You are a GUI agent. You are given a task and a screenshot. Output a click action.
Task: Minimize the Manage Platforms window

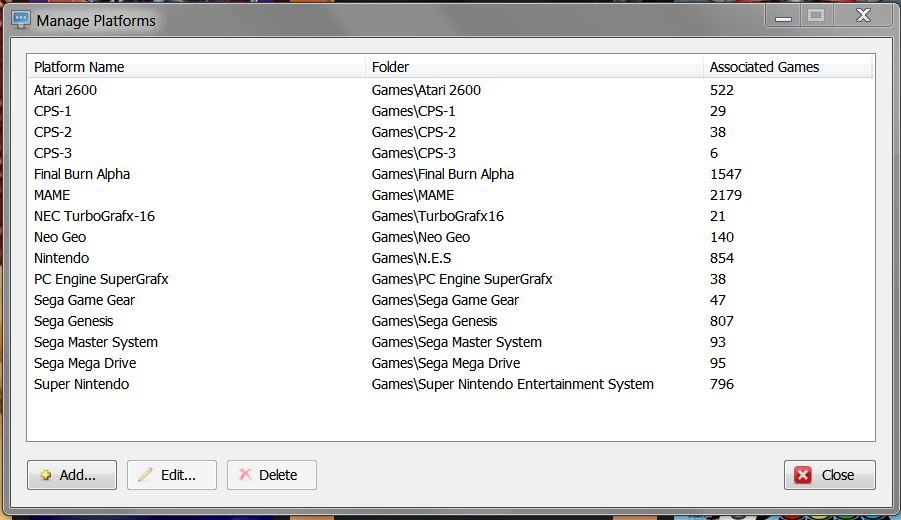[x=783, y=16]
